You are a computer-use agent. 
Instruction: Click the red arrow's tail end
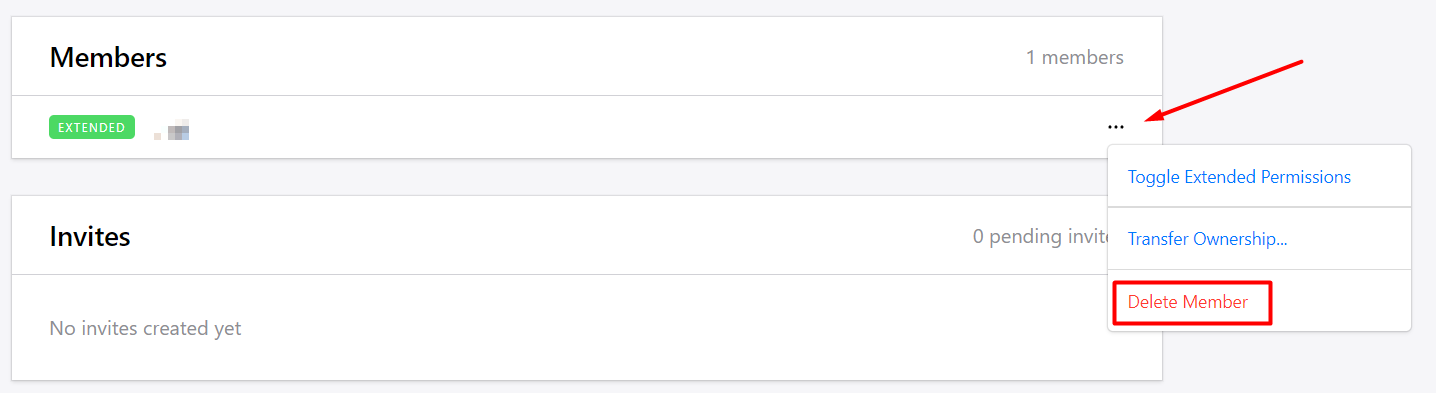[1300, 62]
